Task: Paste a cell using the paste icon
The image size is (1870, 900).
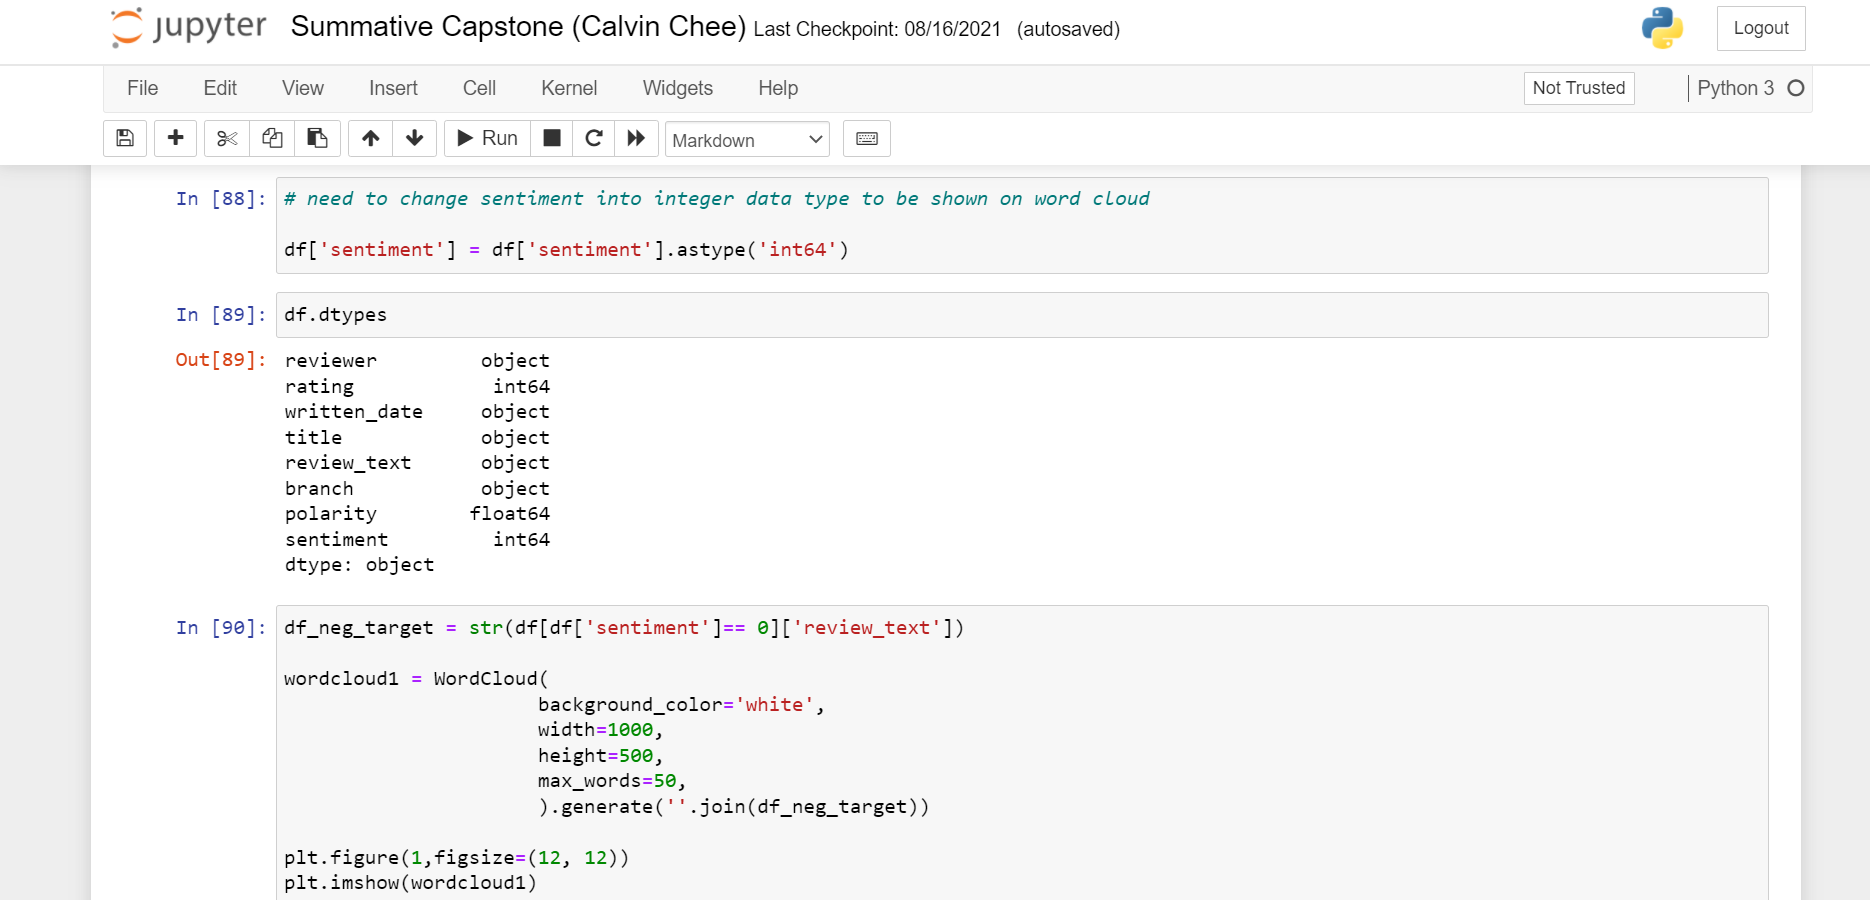Action: tap(317, 138)
